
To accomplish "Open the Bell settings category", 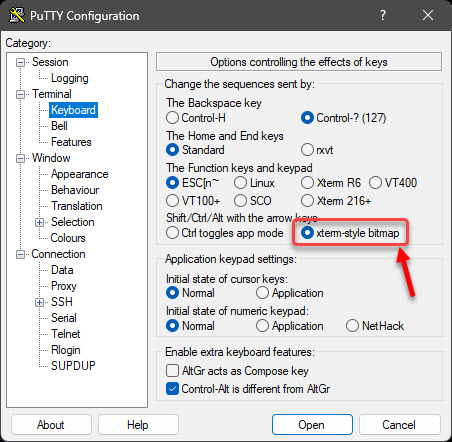I will 59,126.
